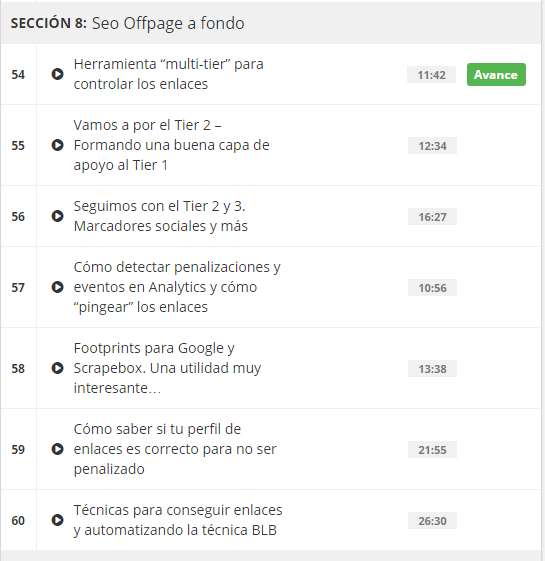545x561 pixels.
Task: Click the play icon for lesson 59
Action: (57, 449)
